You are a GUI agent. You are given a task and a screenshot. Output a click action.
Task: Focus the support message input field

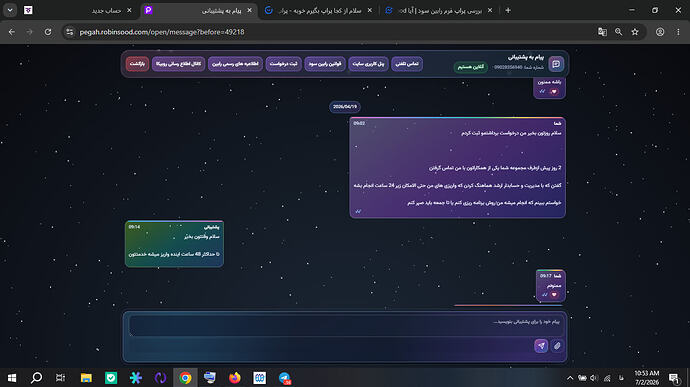[345, 326]
